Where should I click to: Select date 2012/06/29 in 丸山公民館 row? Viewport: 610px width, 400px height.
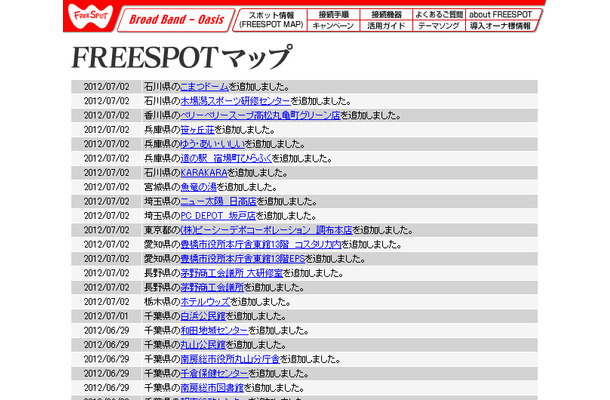(107, 345)
